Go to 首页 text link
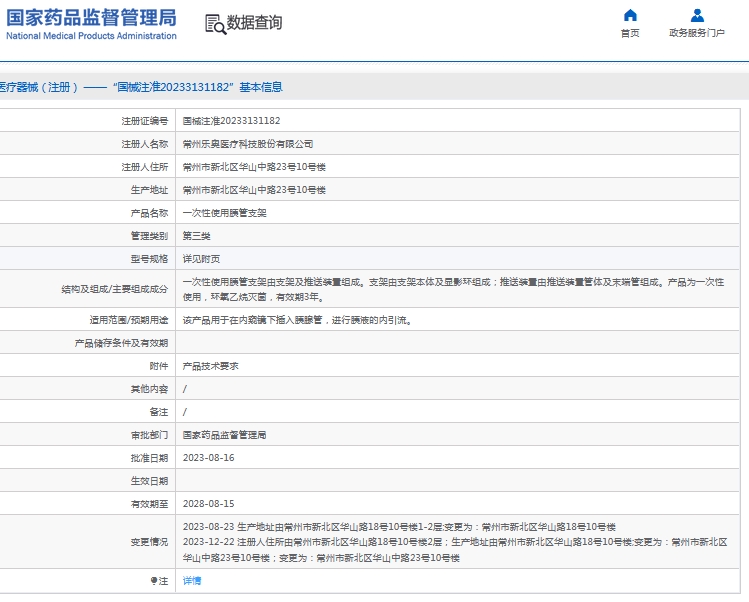Viewport: 749px width, 602px height. click(630, 33)
